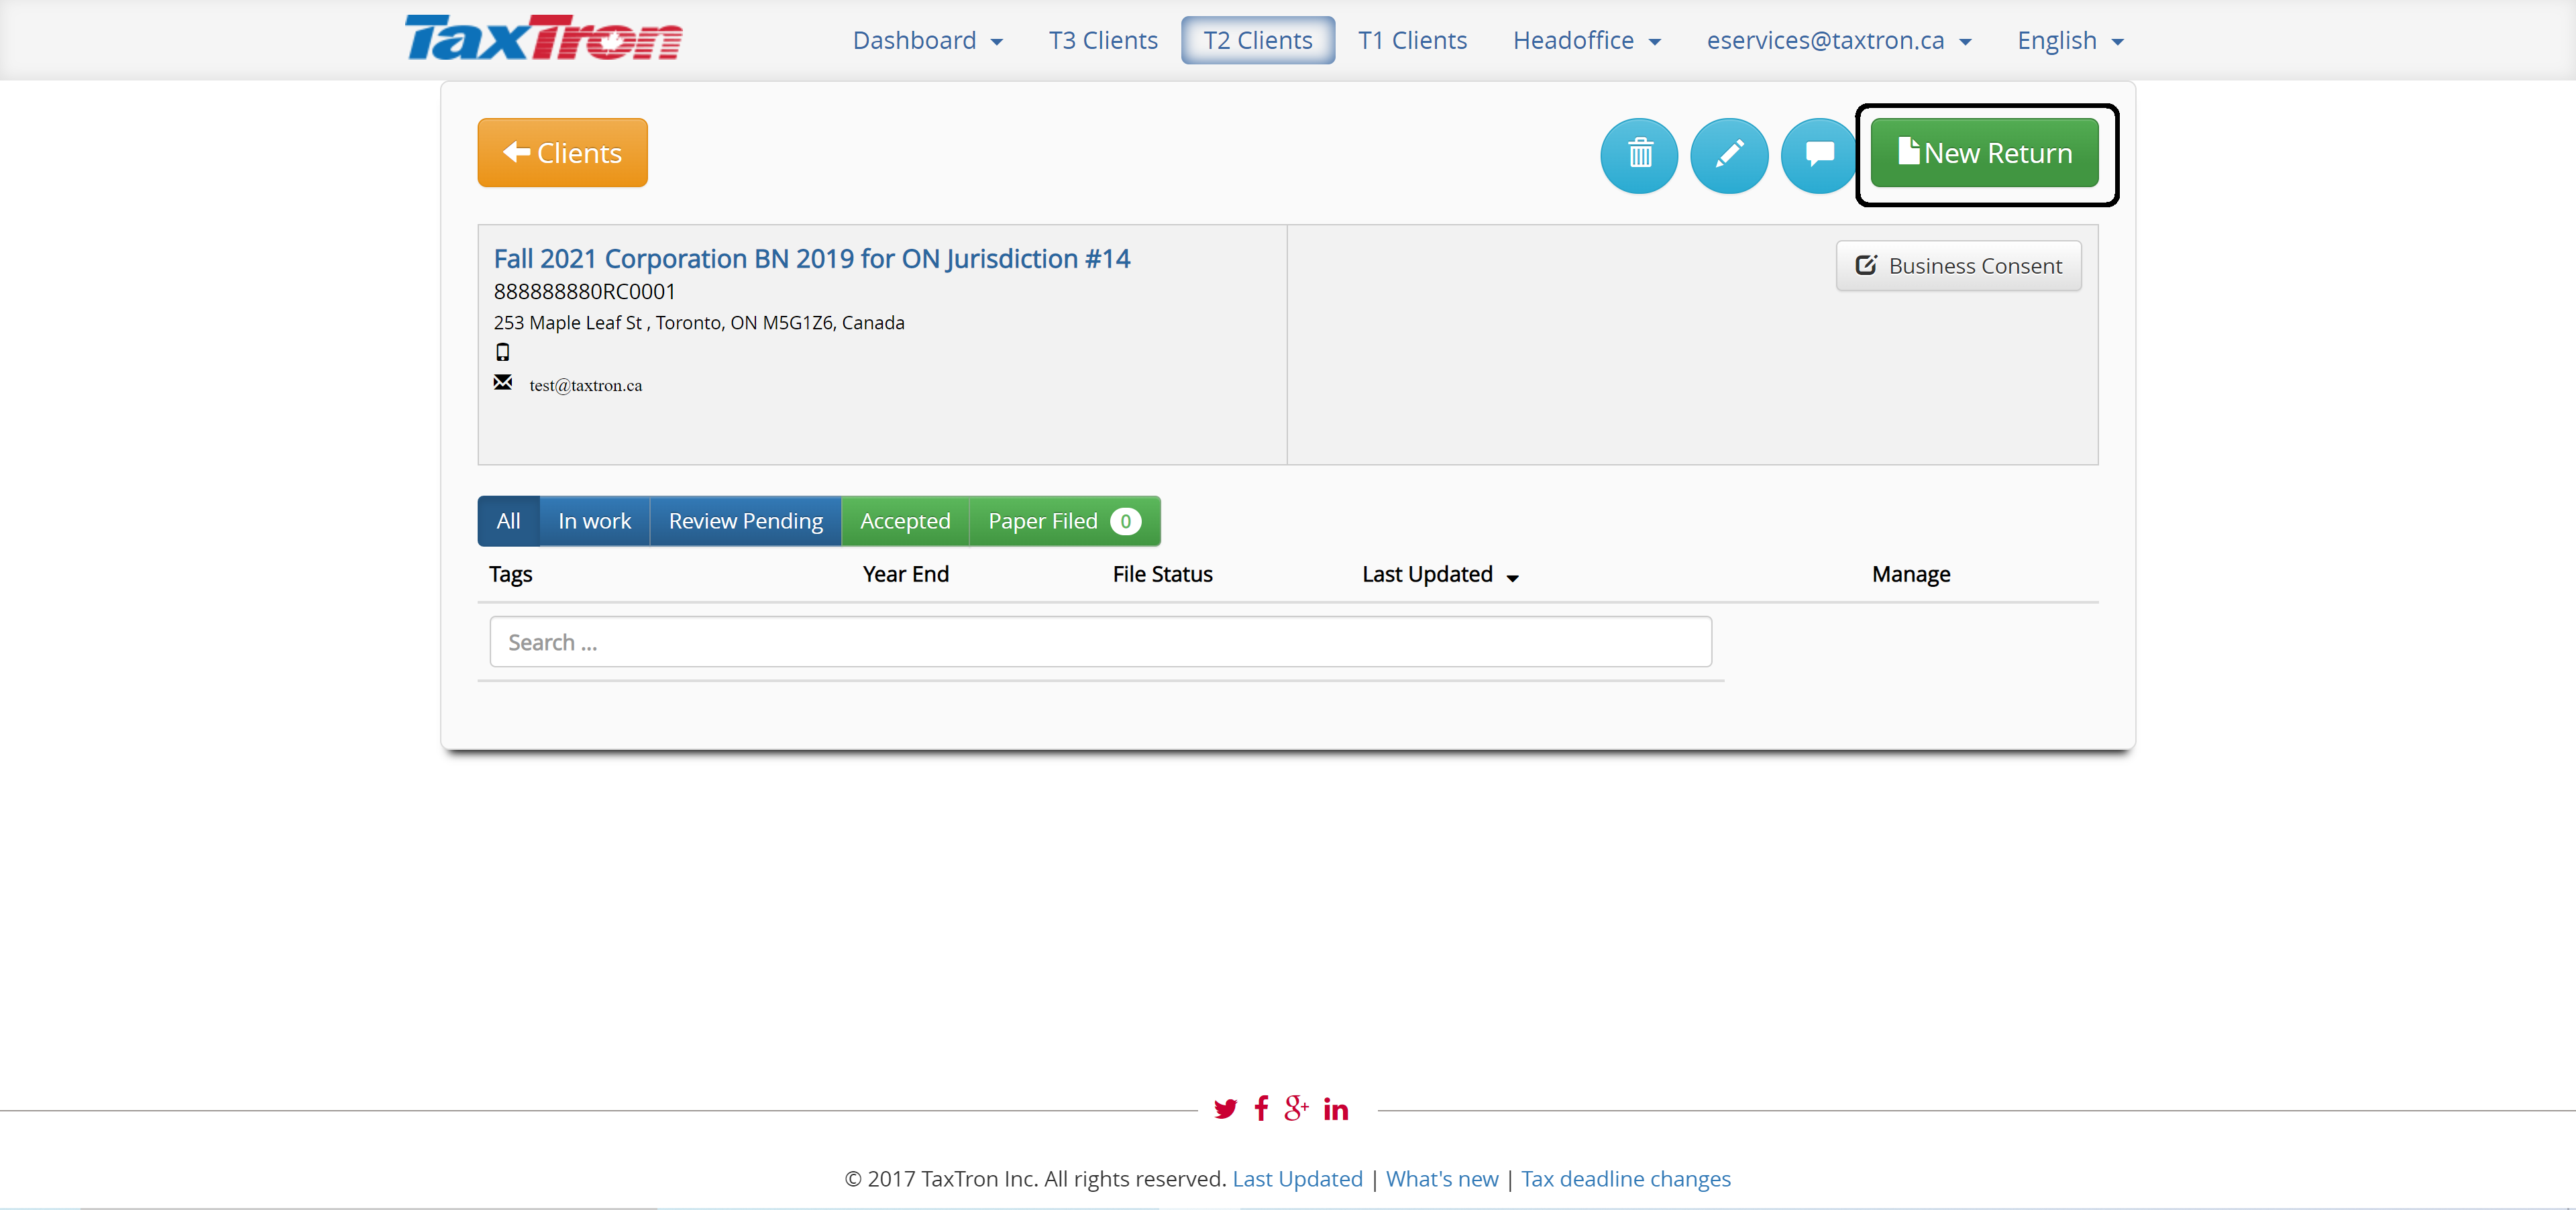
Task: Go back to Clients list
Action: pyautogui.click(x=562, y=153)
